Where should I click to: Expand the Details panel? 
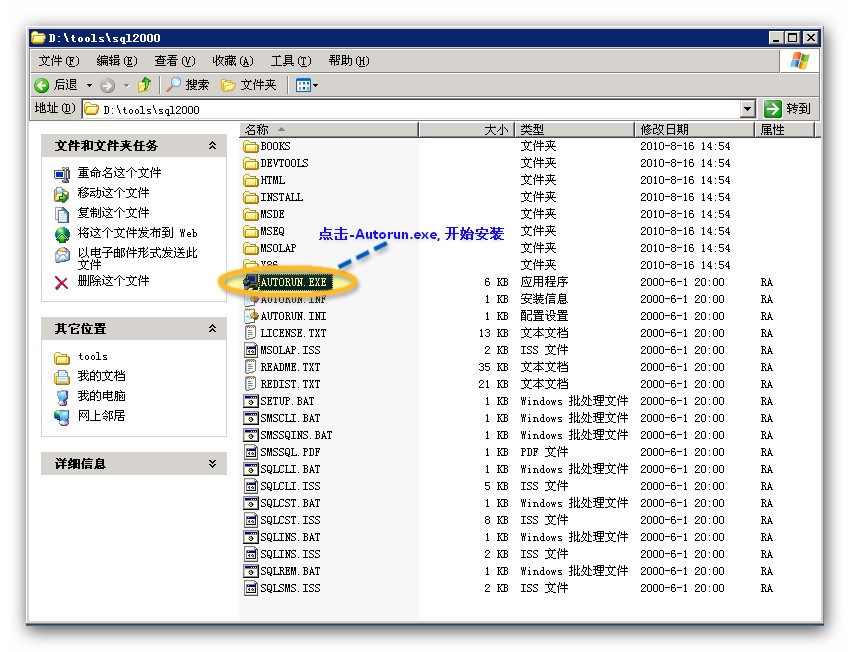[212, 464]
